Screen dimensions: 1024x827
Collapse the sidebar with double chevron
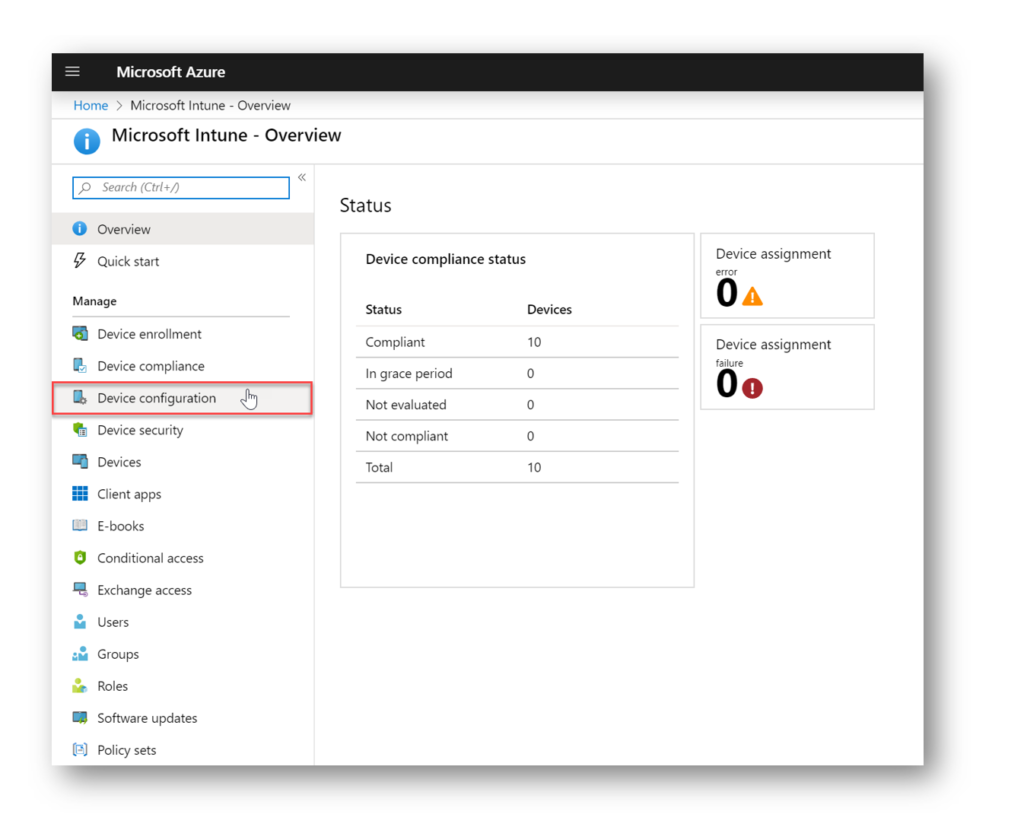pyautogui.click(x=302, y=177)
